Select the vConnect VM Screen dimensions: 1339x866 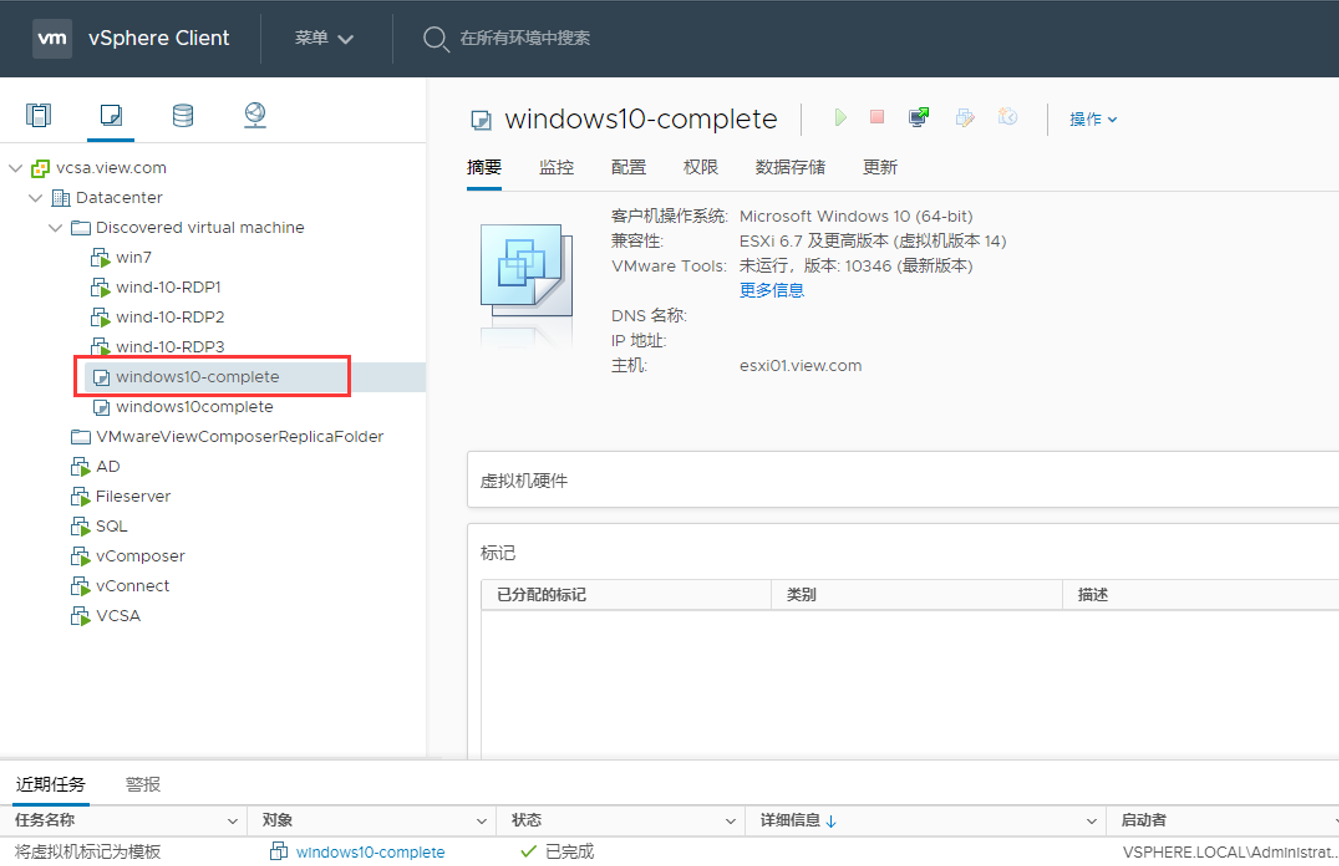coord(132,586)
